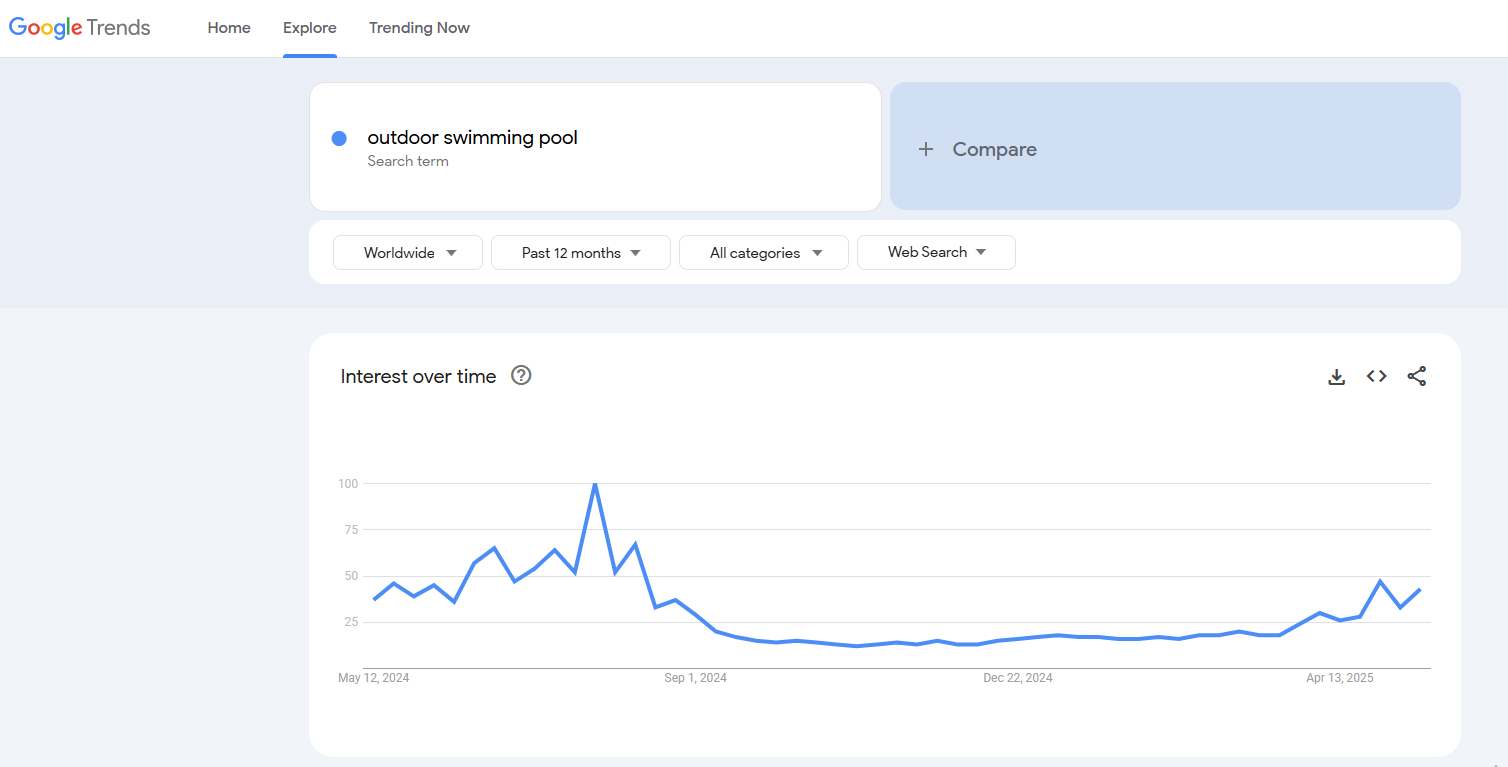Click the 75 y-axis value
1508x767 pixels.
(x=351, y=530)
